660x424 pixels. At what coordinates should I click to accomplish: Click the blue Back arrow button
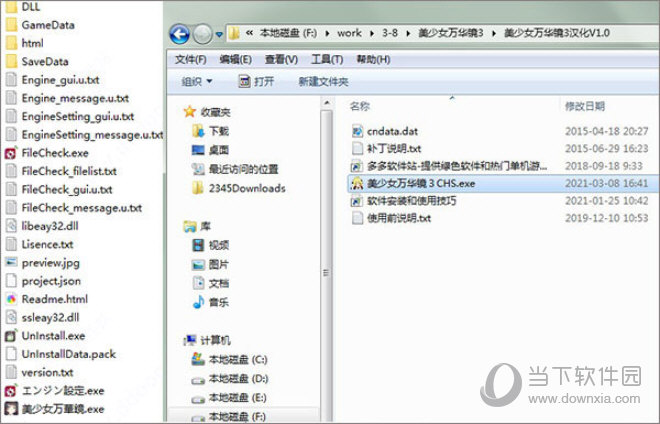180,34
